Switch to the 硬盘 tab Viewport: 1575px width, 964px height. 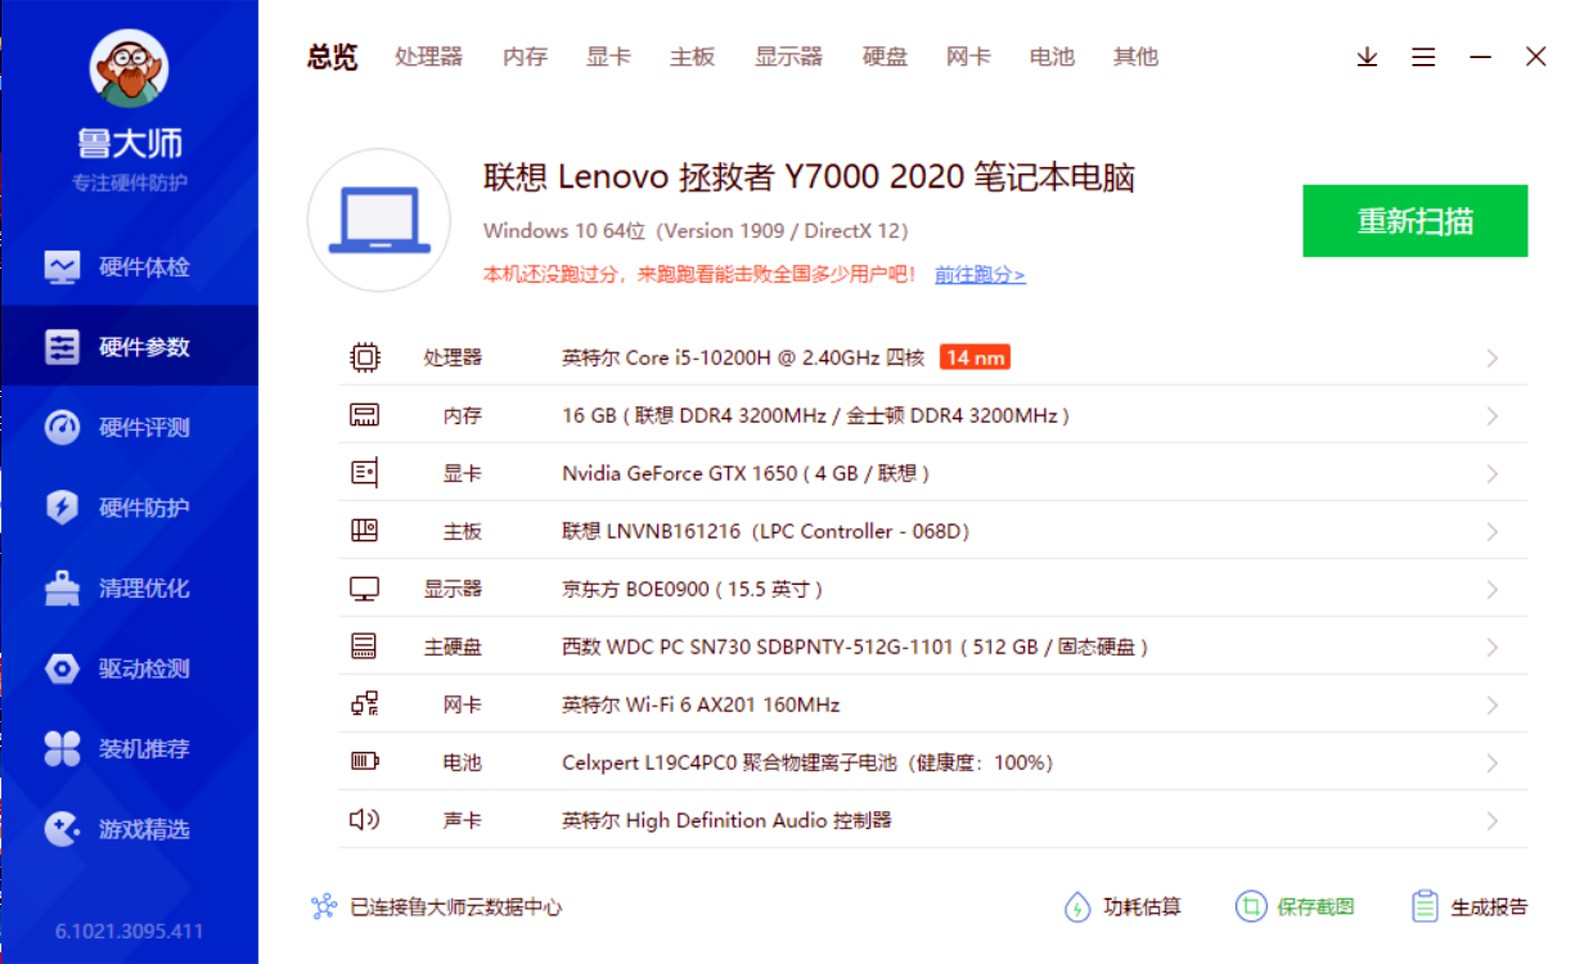pyautogui.click(x=884, y=57)
